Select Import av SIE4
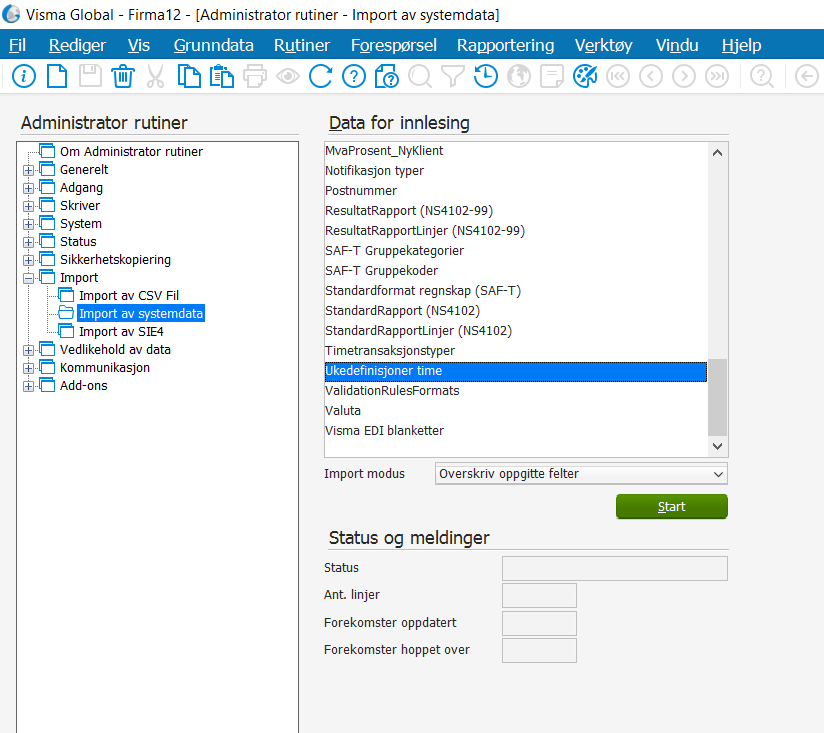This screenshot has height=733, width=824. pos(121,332)
